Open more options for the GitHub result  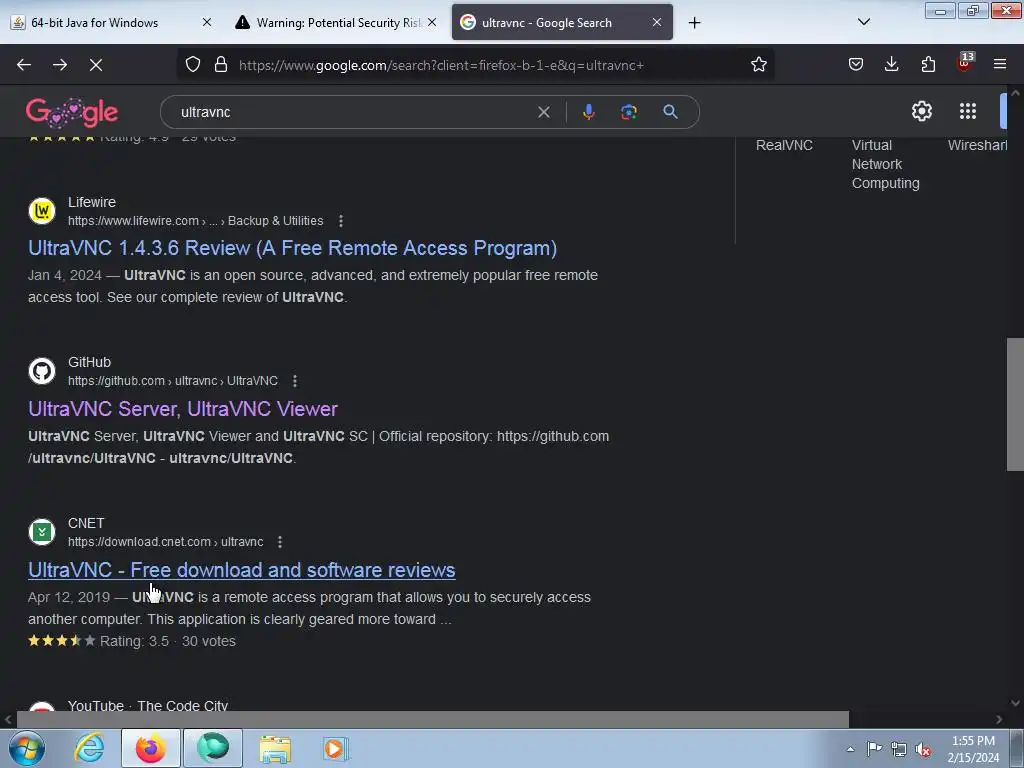295,381
